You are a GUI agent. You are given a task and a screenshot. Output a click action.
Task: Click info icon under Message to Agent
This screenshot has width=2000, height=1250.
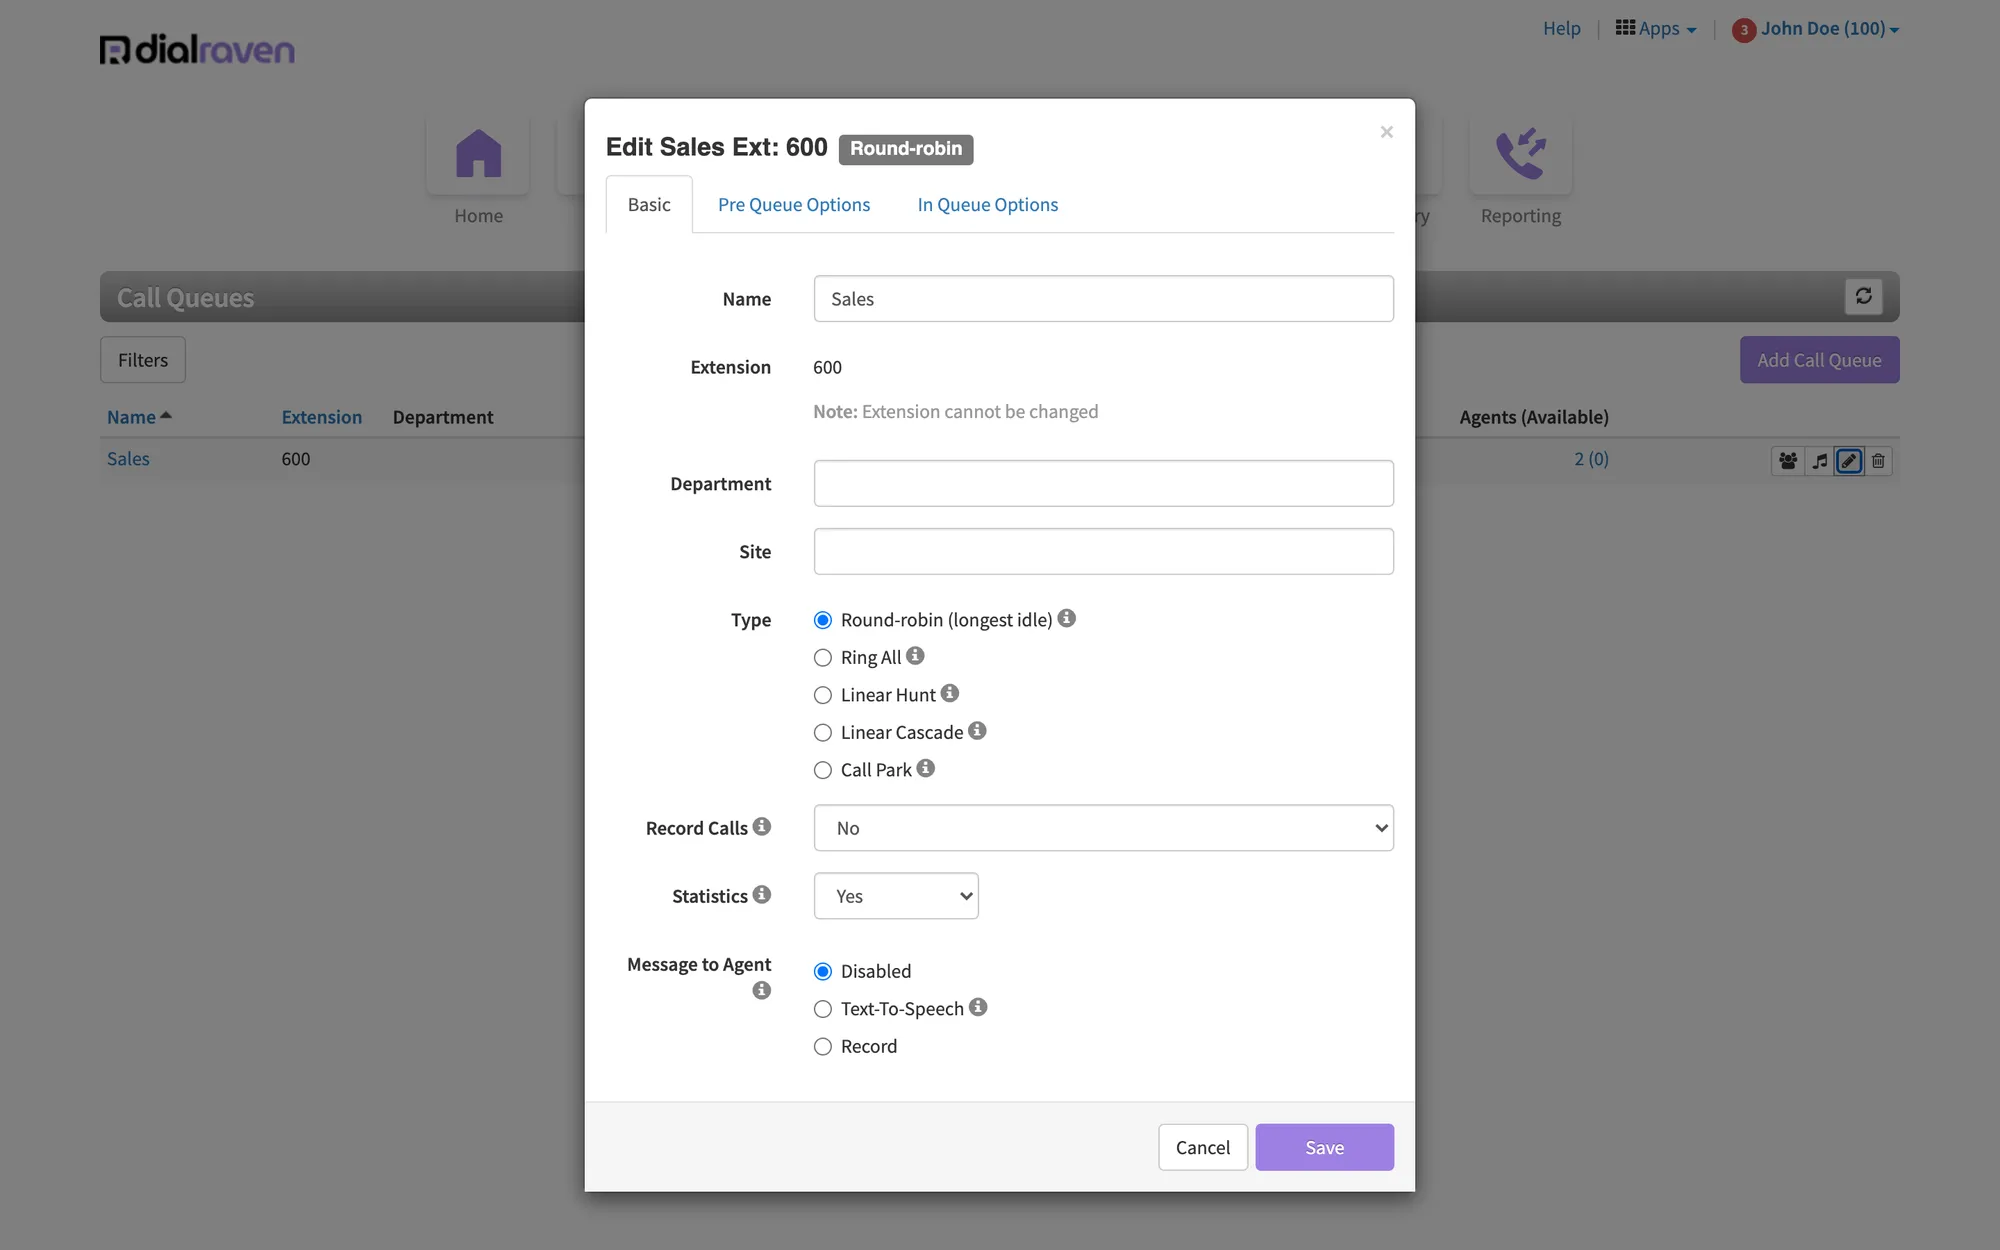click(762, 990)
